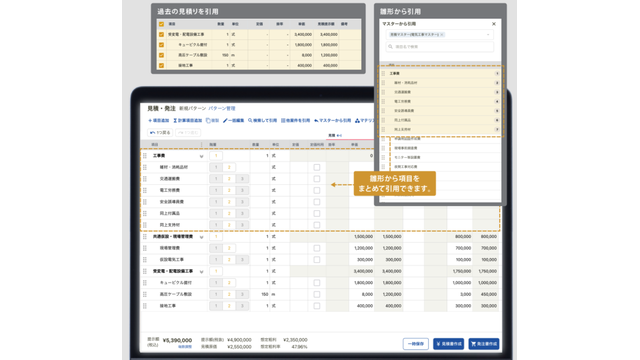This screenshot has width=640, height=360.
Task: Click the 同上支持材 row name in main table
Action: pyautogui.click(x=169, y=225)
